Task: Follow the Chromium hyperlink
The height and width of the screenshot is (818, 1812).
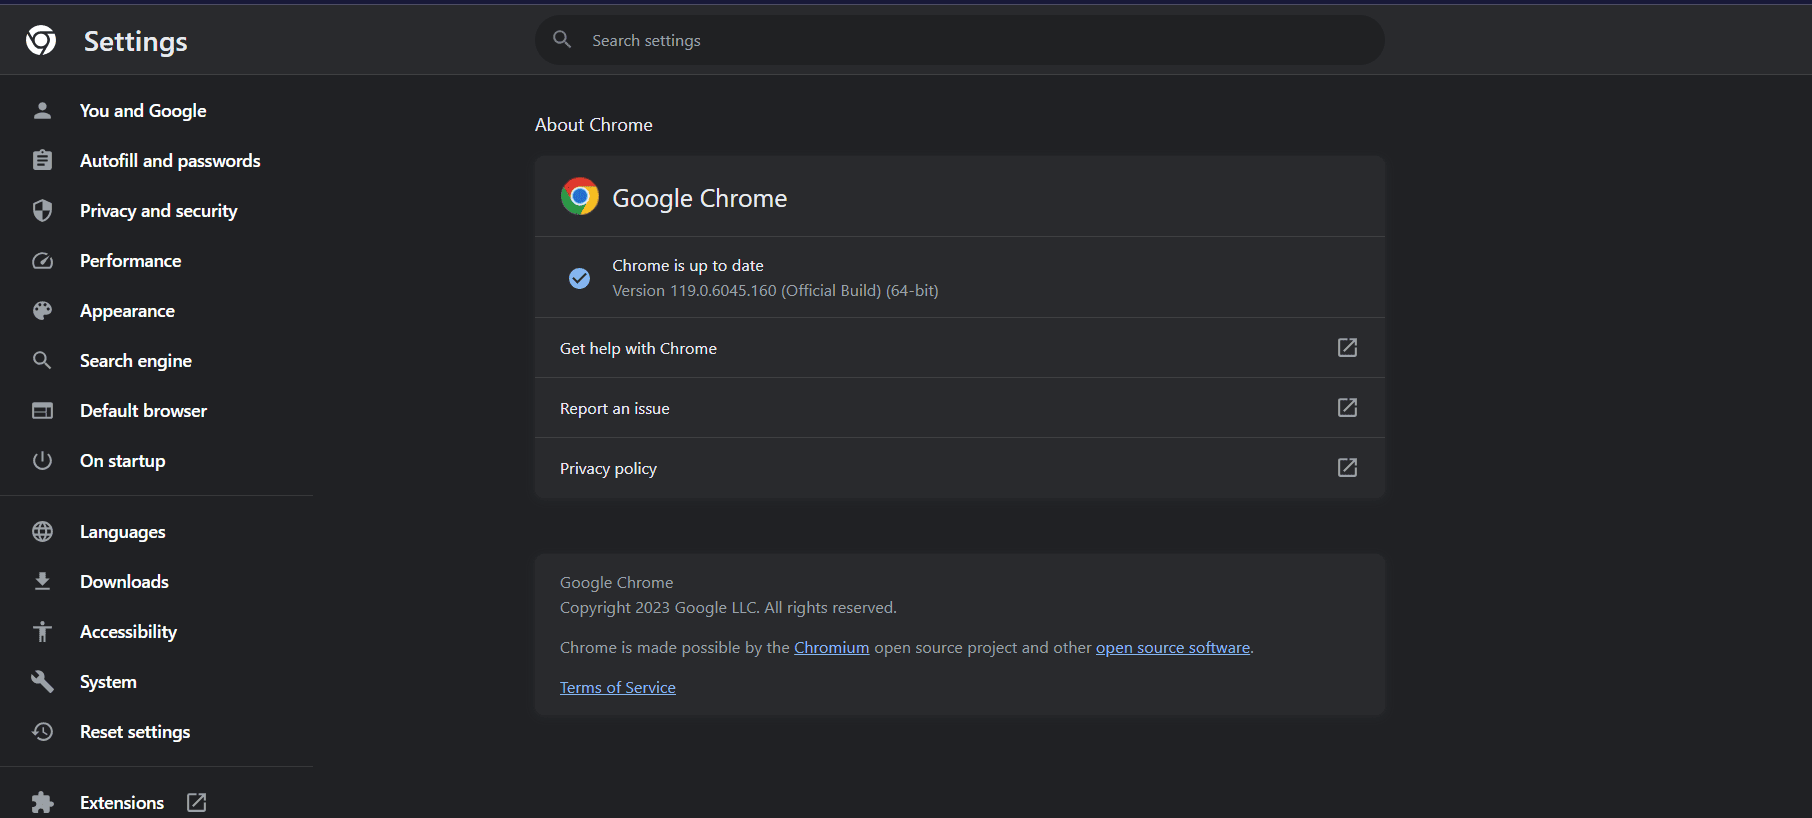Action: click(832, 647)
